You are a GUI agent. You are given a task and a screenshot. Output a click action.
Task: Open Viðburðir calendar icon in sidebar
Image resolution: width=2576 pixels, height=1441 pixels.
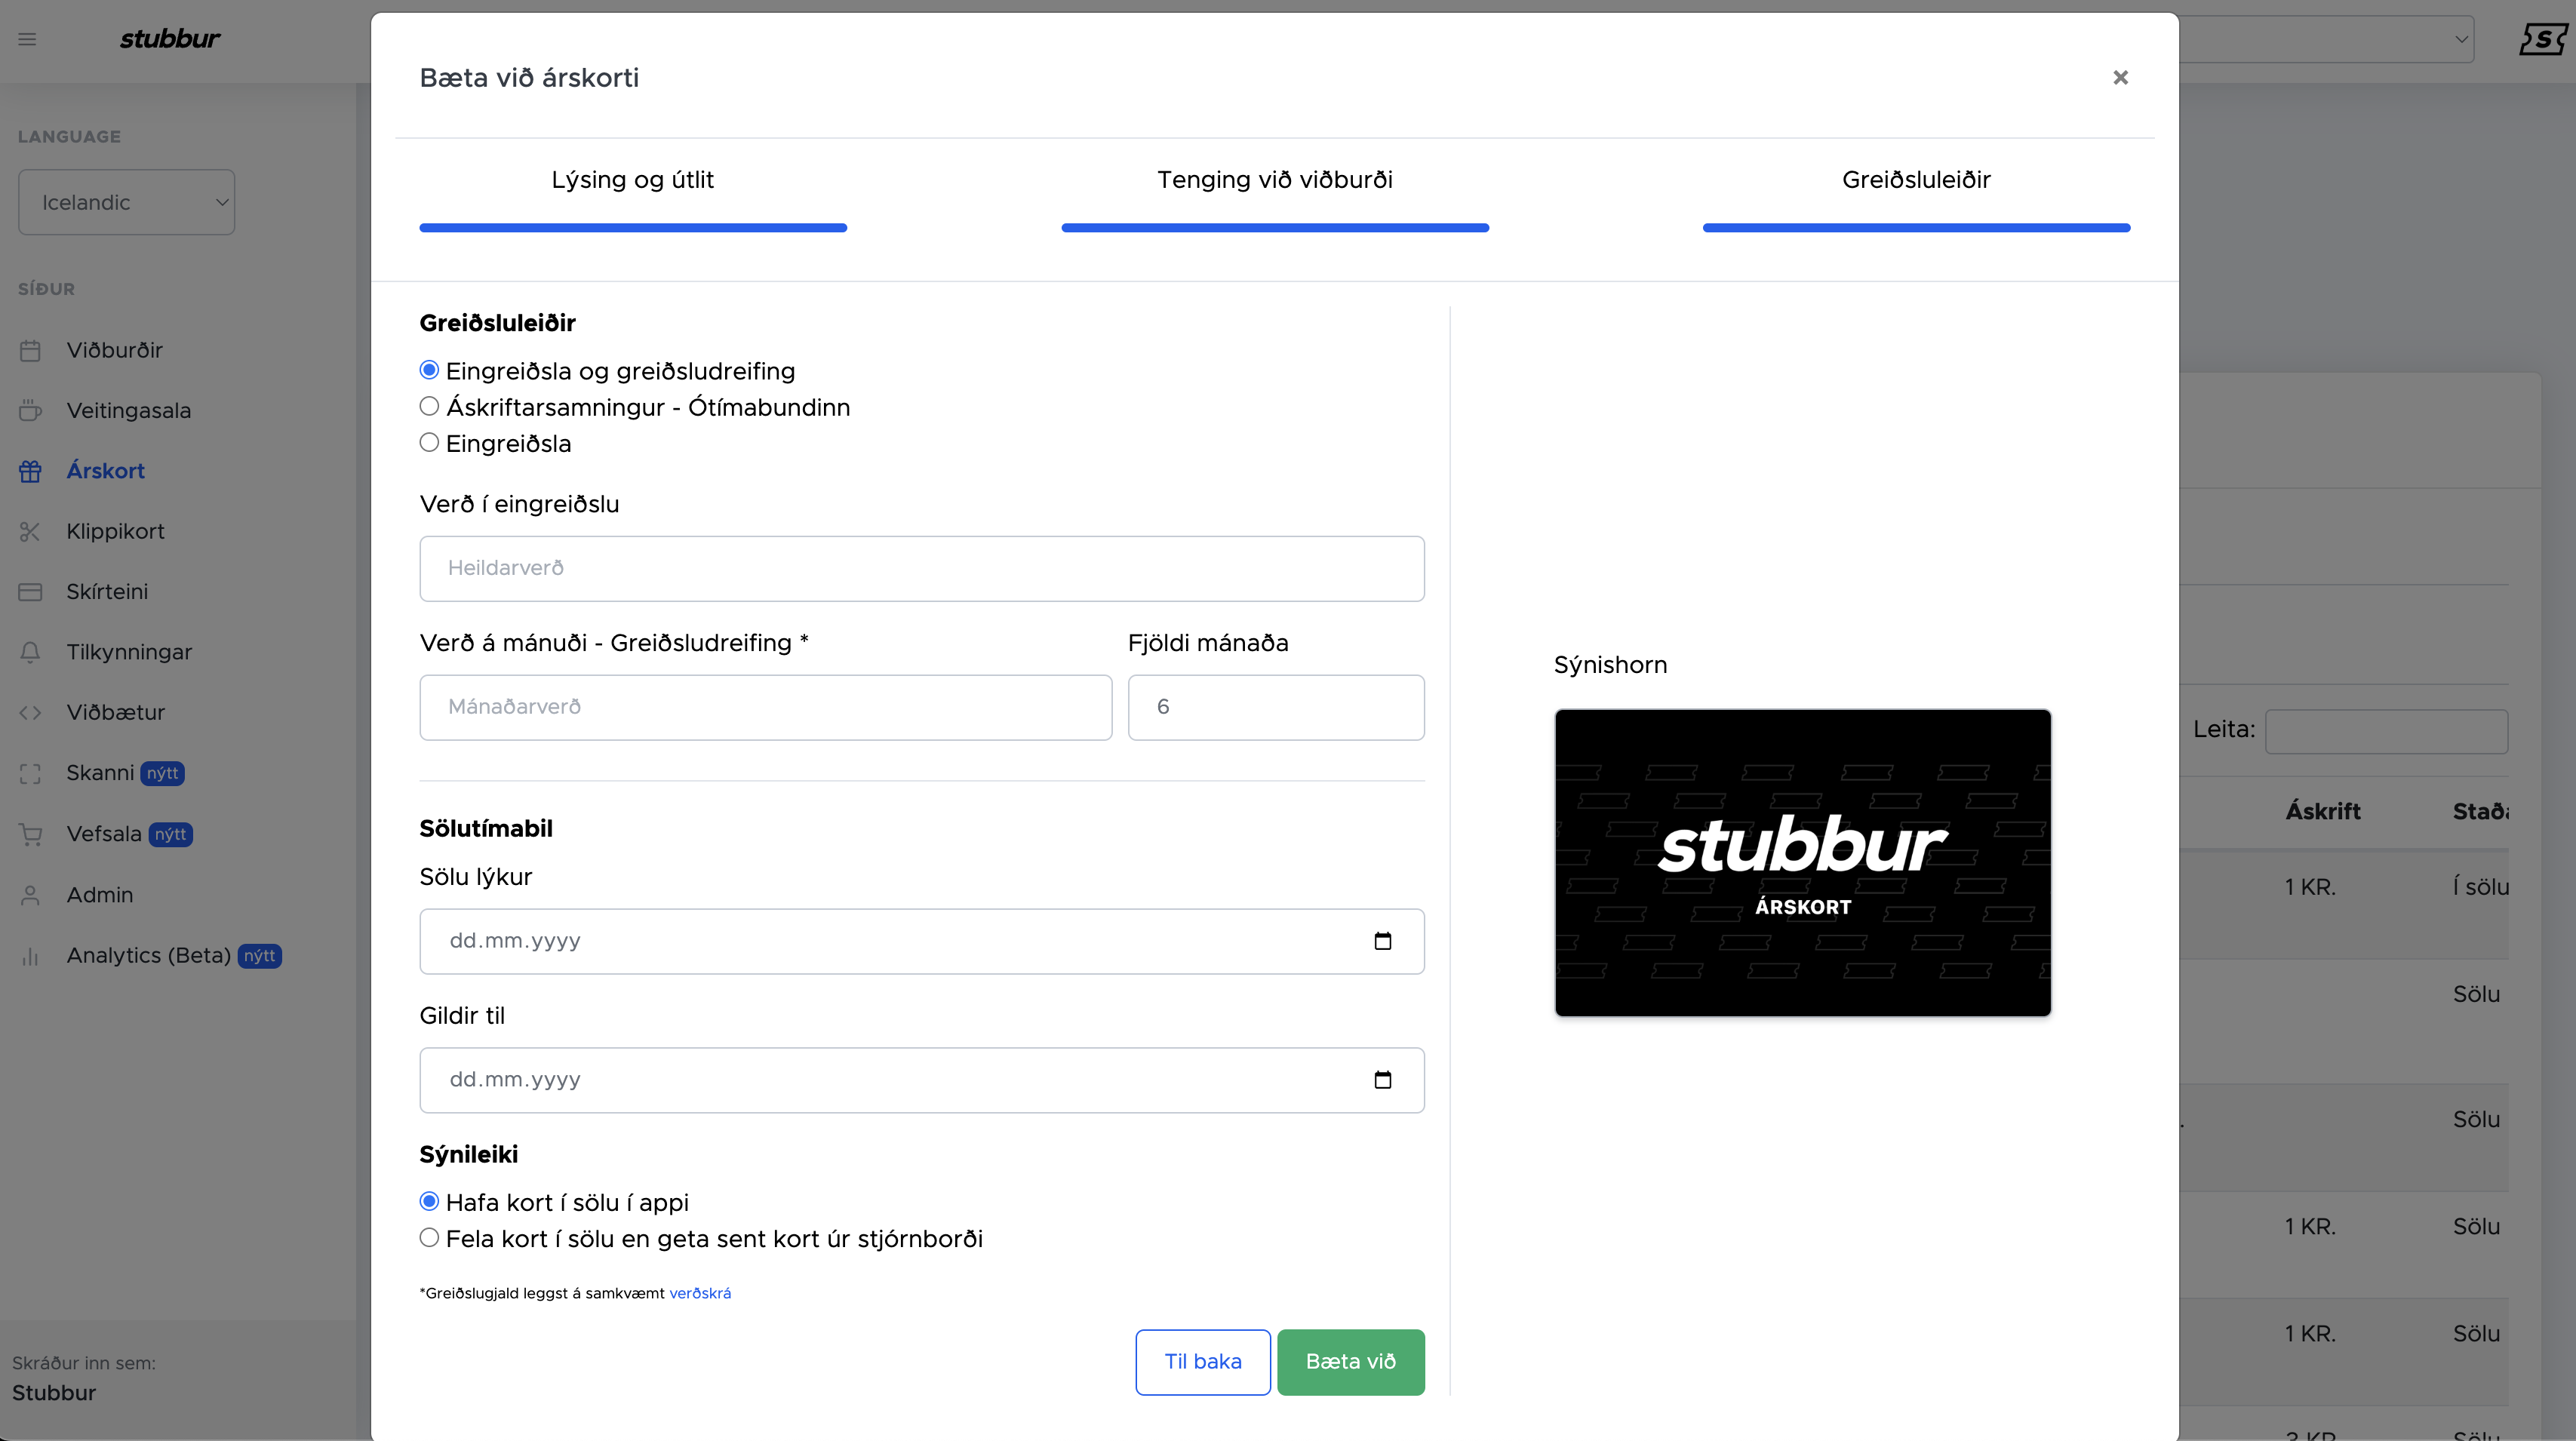(x=30, y=351)
